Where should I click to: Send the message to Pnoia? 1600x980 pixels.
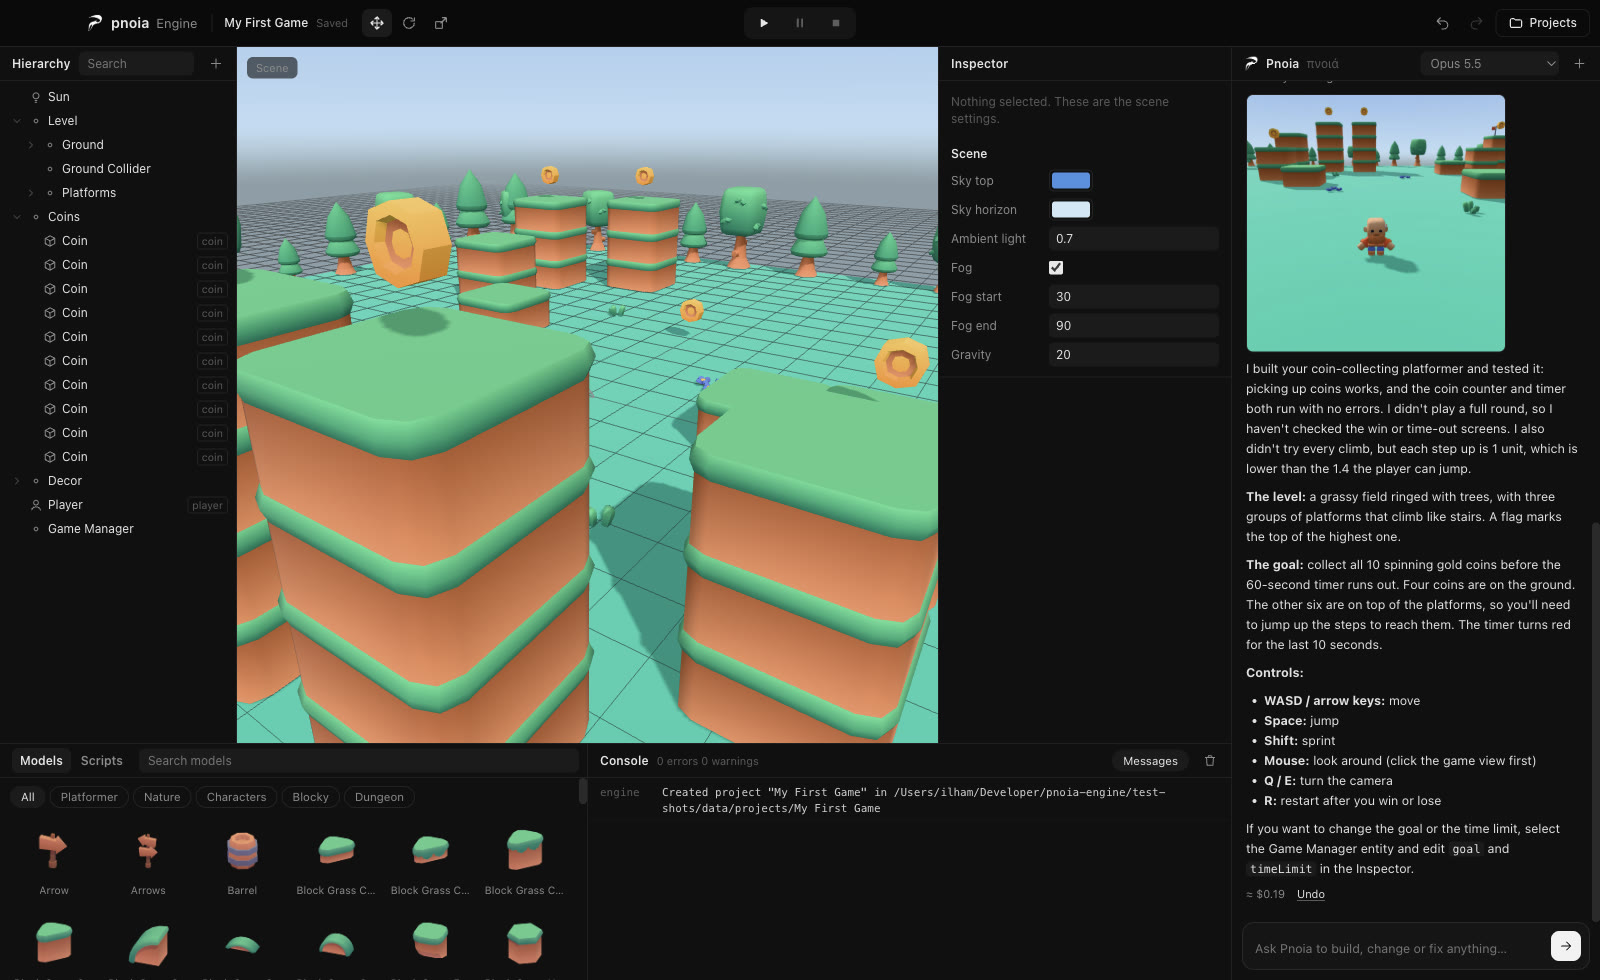click(x=1565, y=946)
